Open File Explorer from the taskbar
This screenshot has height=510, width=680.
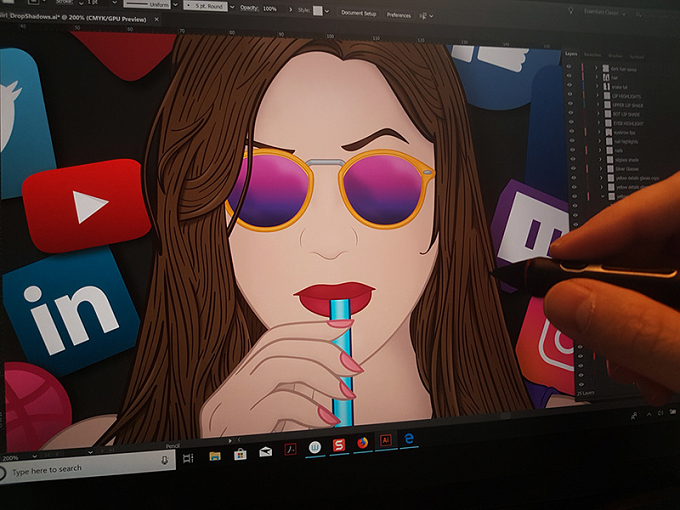[215, 456]
